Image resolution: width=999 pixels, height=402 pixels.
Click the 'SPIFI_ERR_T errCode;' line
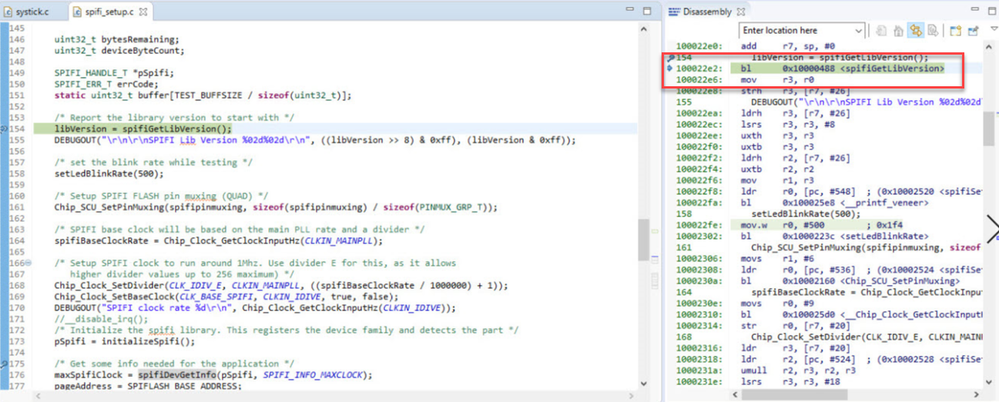tap(106, 84)
